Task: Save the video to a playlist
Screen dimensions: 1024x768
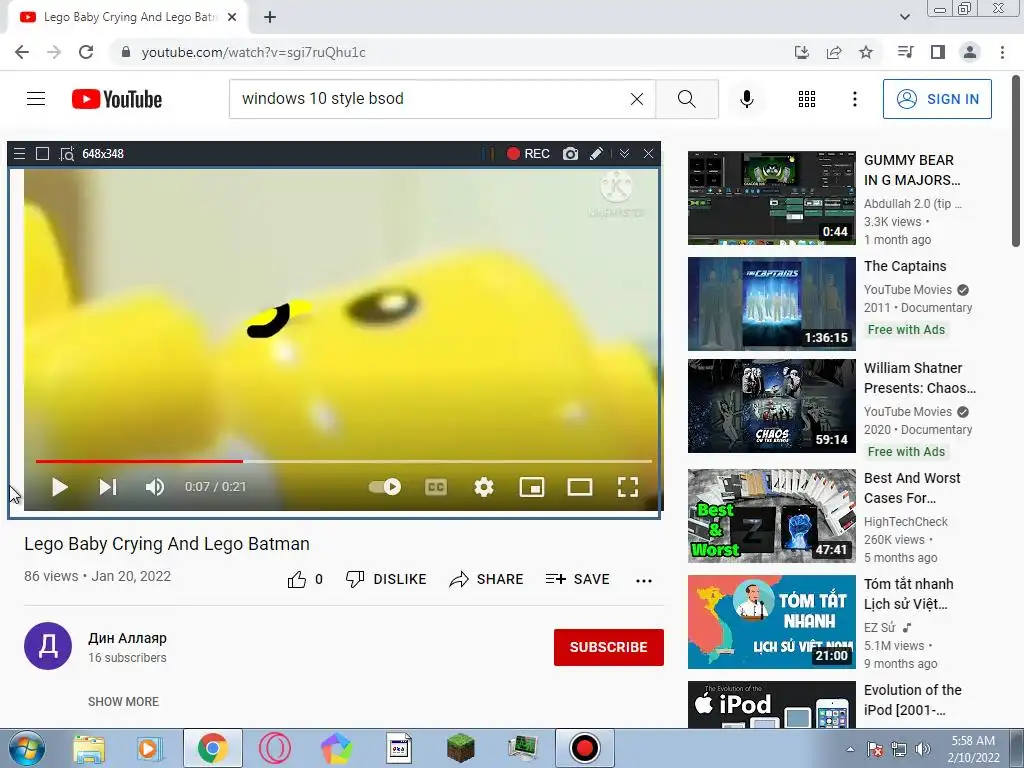Action: point(578,579)
